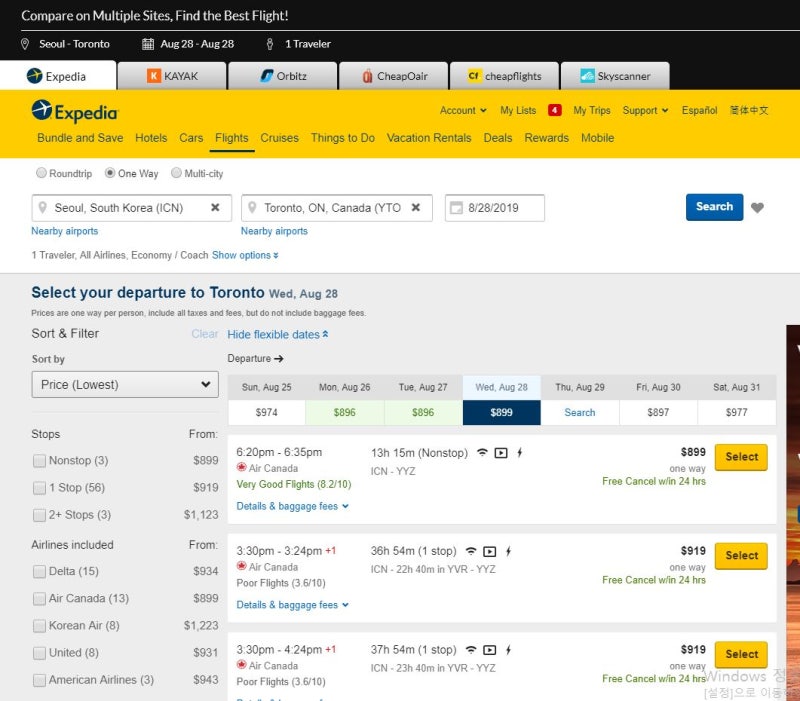The width and height of the screenshot is (800, 701).
Task: Choose the Mon, Aug 26 $896 fare
Action: tap(344, 412)
